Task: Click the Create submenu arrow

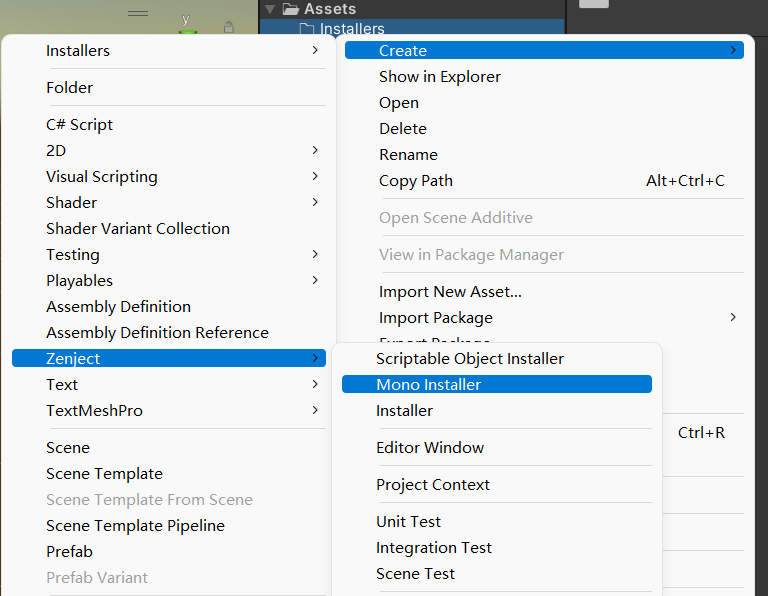Action: pyautogui.click(x=733, y=50)
